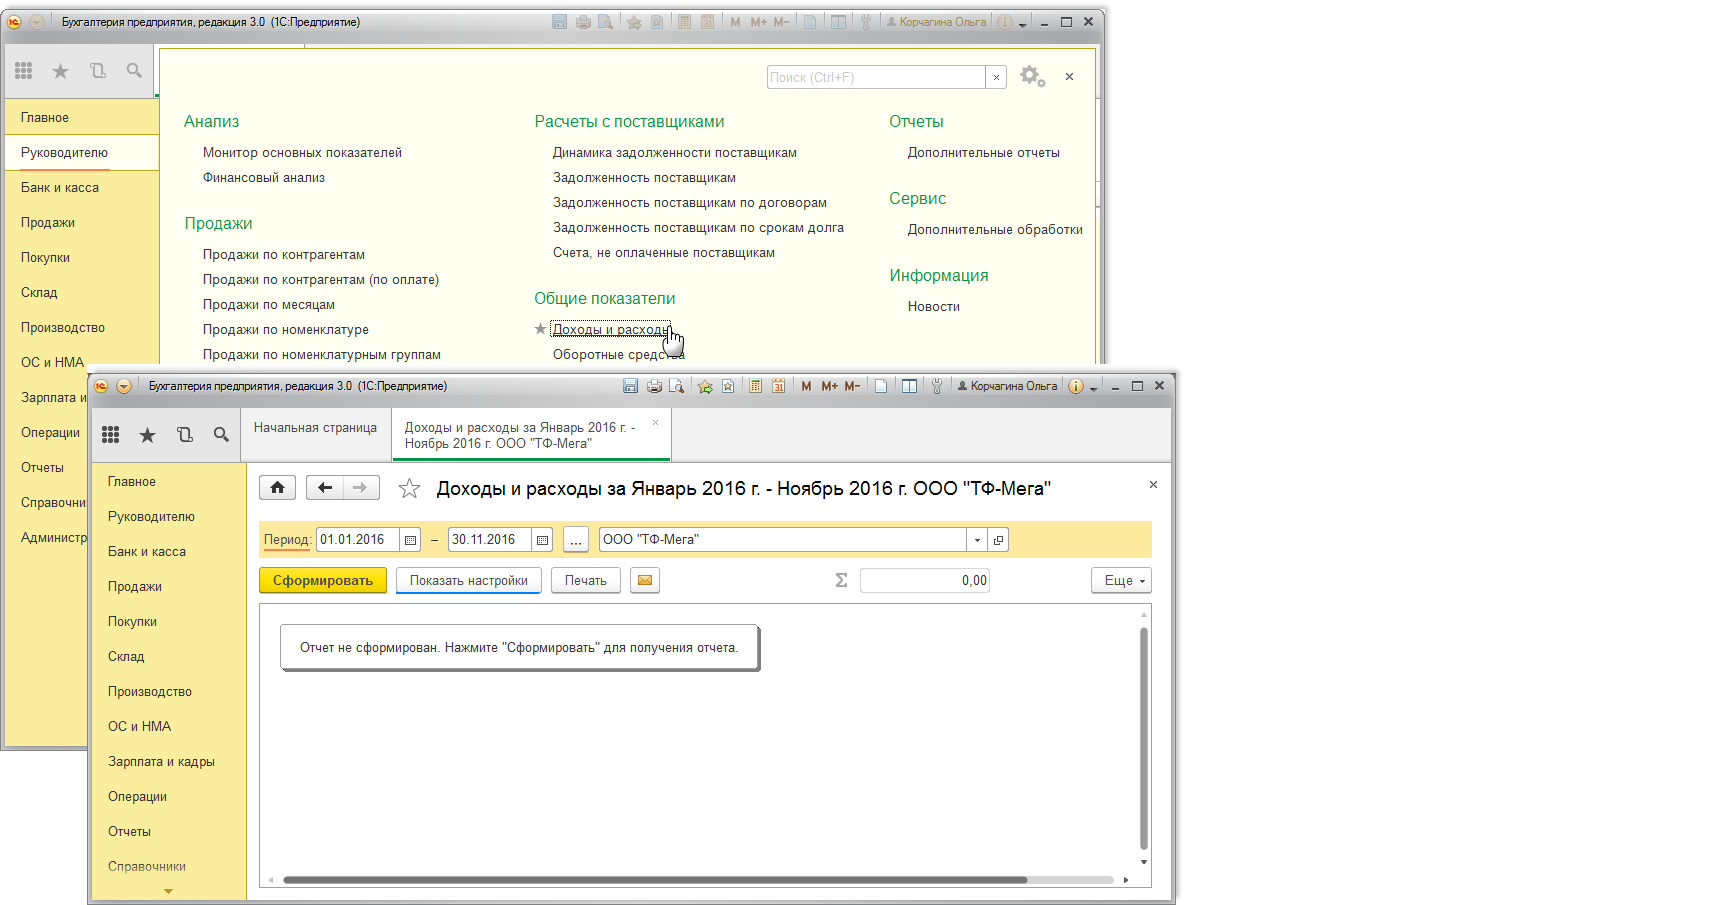The width and height of the screenshot is (1732, 905).
Task: Open Favorites star in front window's panel
Action: pos(148,434)
